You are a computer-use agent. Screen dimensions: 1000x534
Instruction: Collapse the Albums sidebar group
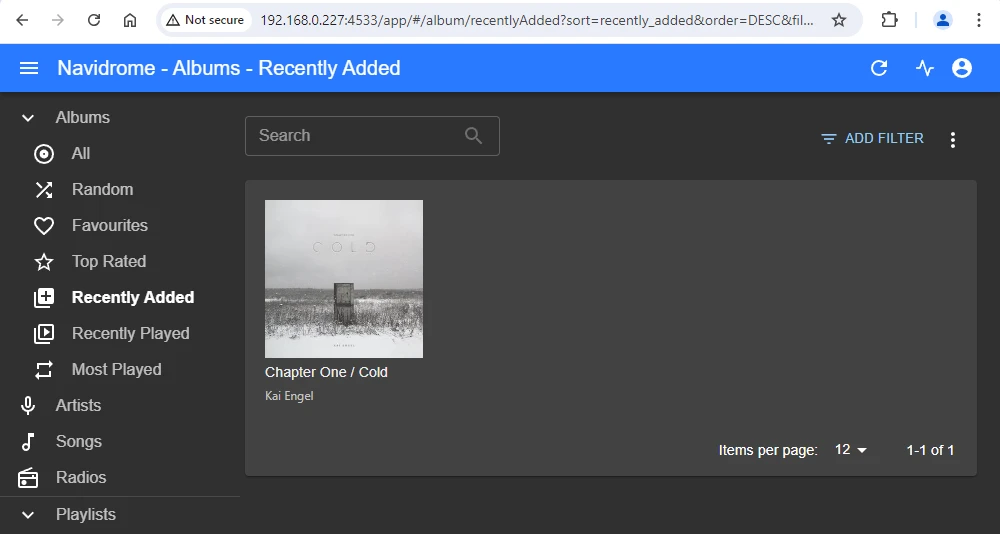28,118
